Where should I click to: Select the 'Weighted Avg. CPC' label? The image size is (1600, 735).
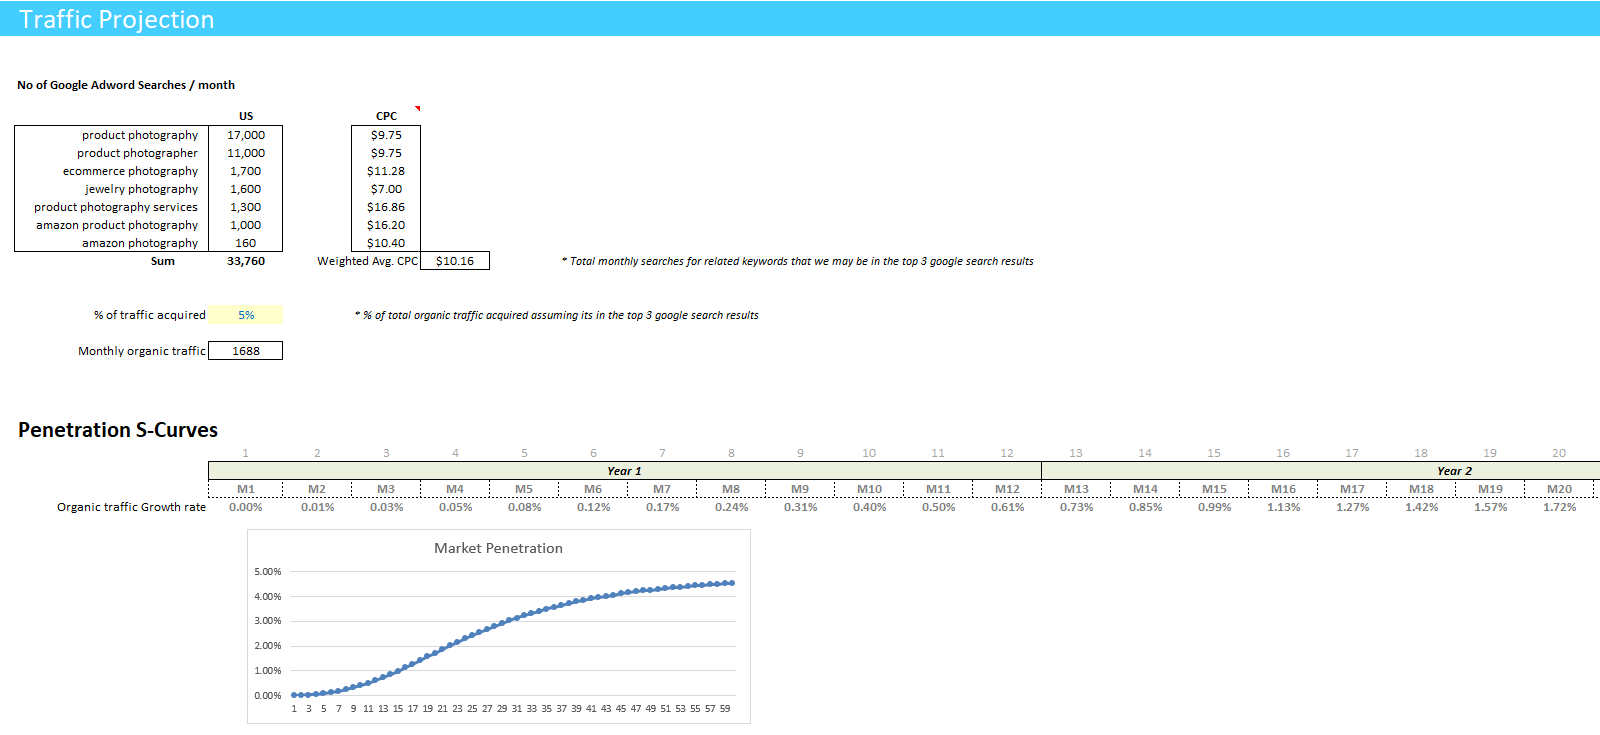tap(368, 261)
